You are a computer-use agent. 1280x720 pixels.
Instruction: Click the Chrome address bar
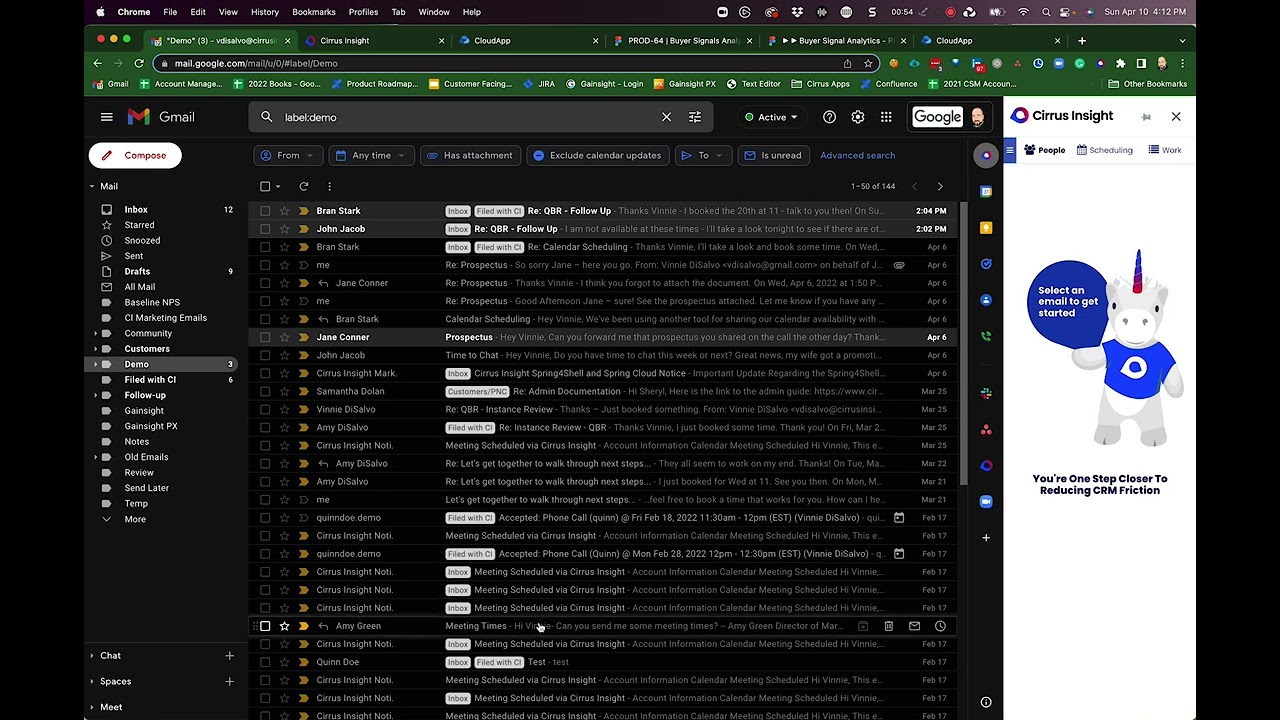click(x=500, y=63)
